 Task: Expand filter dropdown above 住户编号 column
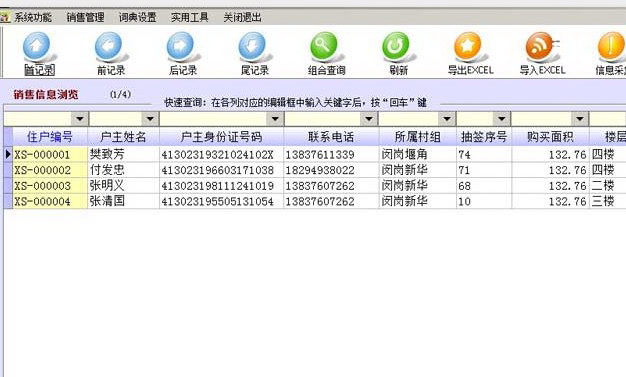[x=79, y=119]
